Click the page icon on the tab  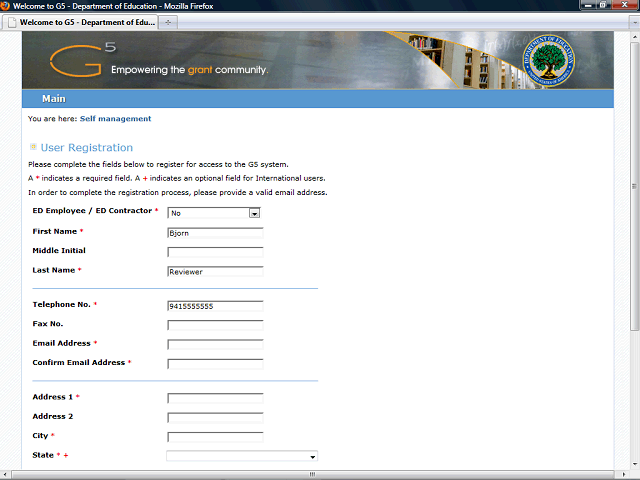click(x=12, y=22)
